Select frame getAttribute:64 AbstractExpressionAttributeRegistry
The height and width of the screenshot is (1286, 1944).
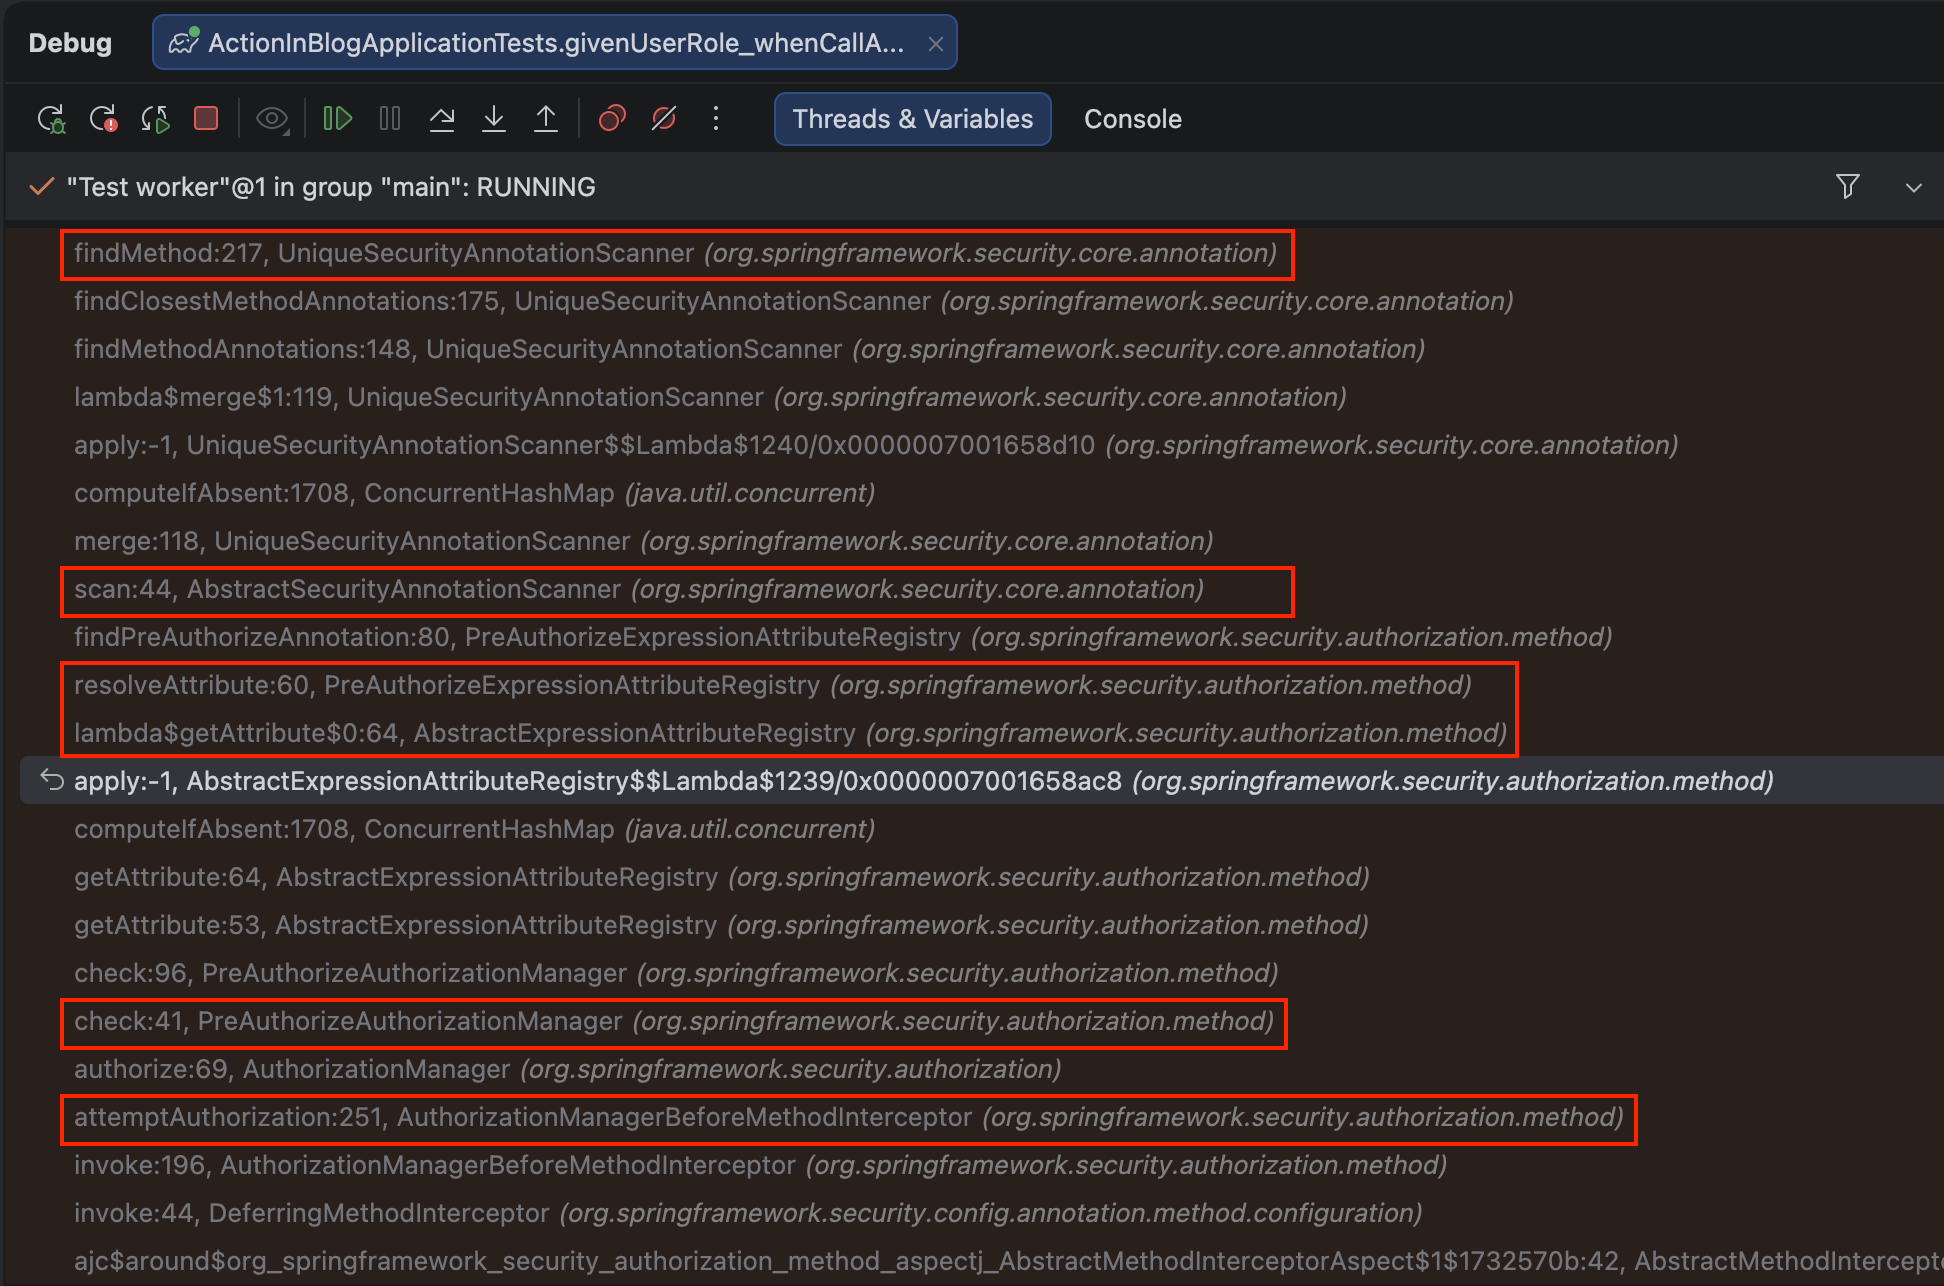(x=722, y=877)
